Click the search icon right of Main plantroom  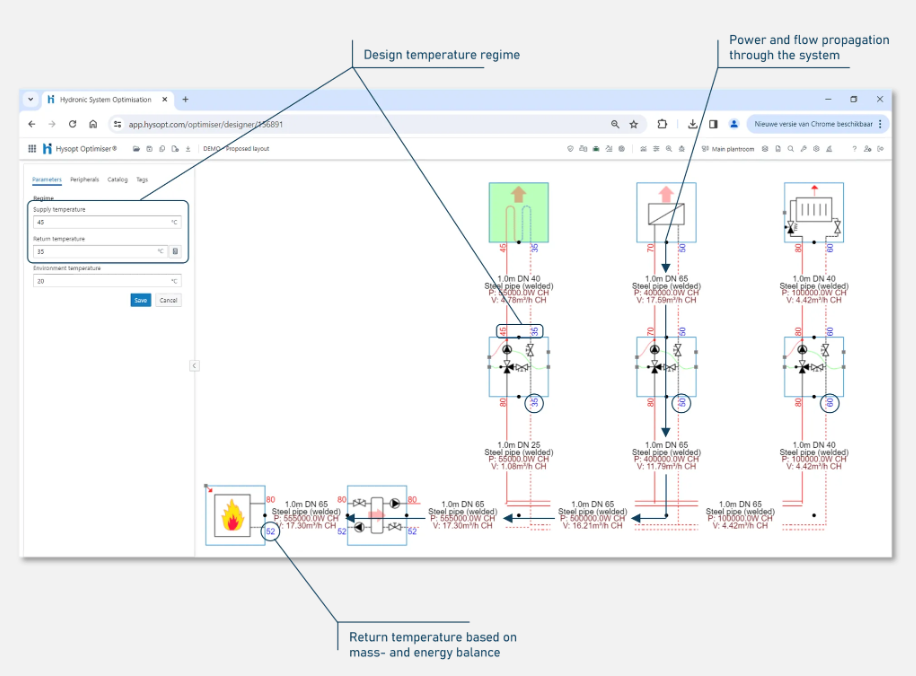pos(790,149)
